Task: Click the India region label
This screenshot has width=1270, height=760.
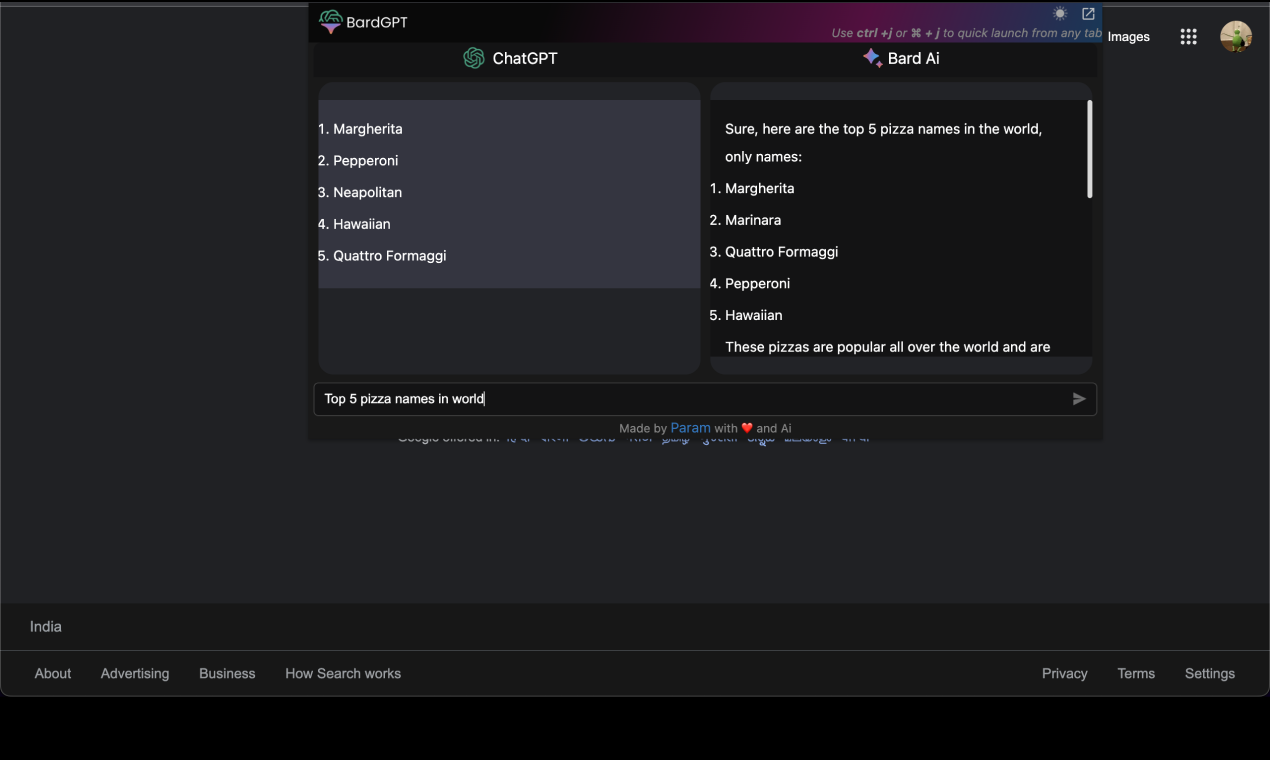Action: click(46, 627)
